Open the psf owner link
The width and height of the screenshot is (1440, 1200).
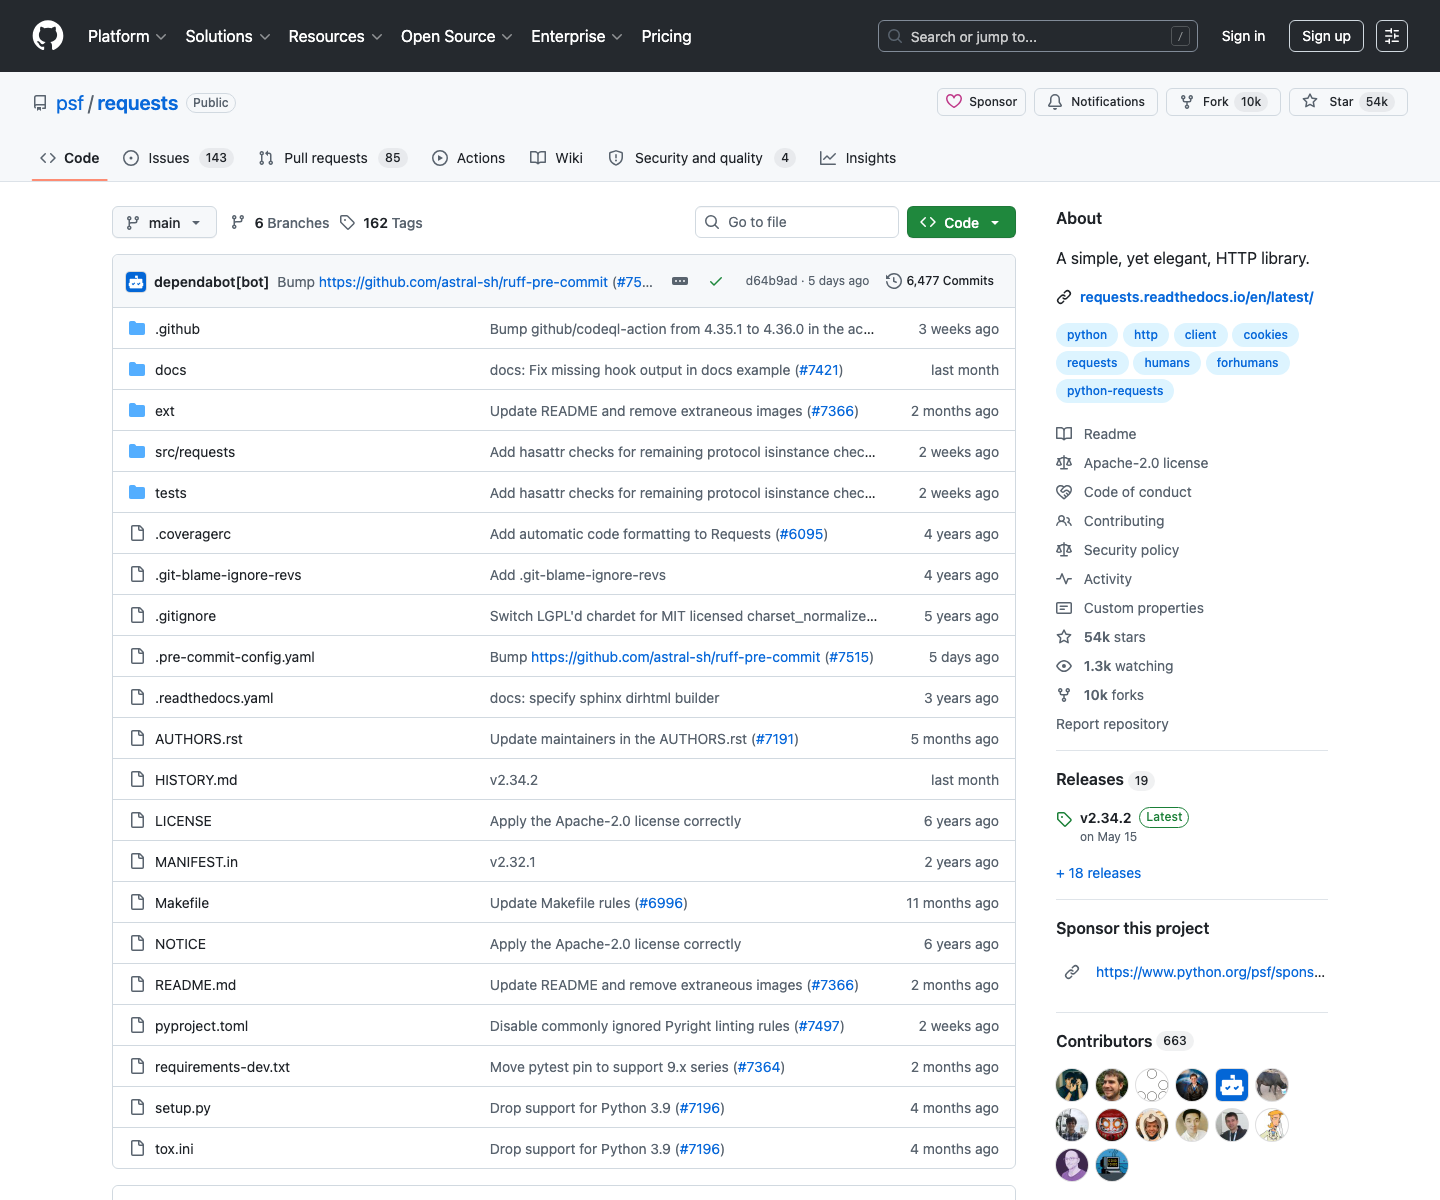(70, 103)
